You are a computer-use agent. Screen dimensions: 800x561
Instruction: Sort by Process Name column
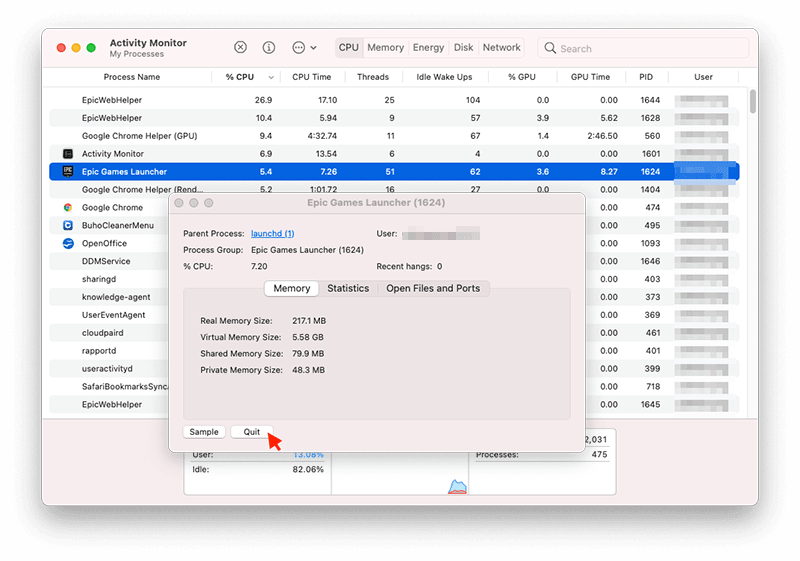tap(132, 77)
